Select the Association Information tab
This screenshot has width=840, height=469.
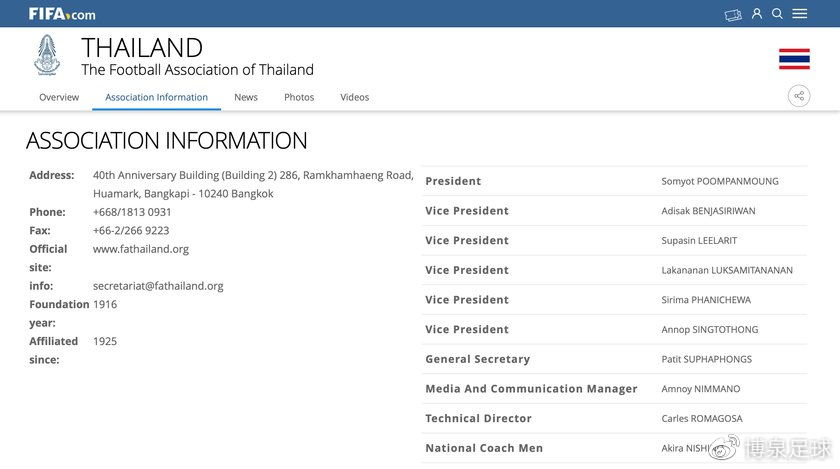coord(156,97)
